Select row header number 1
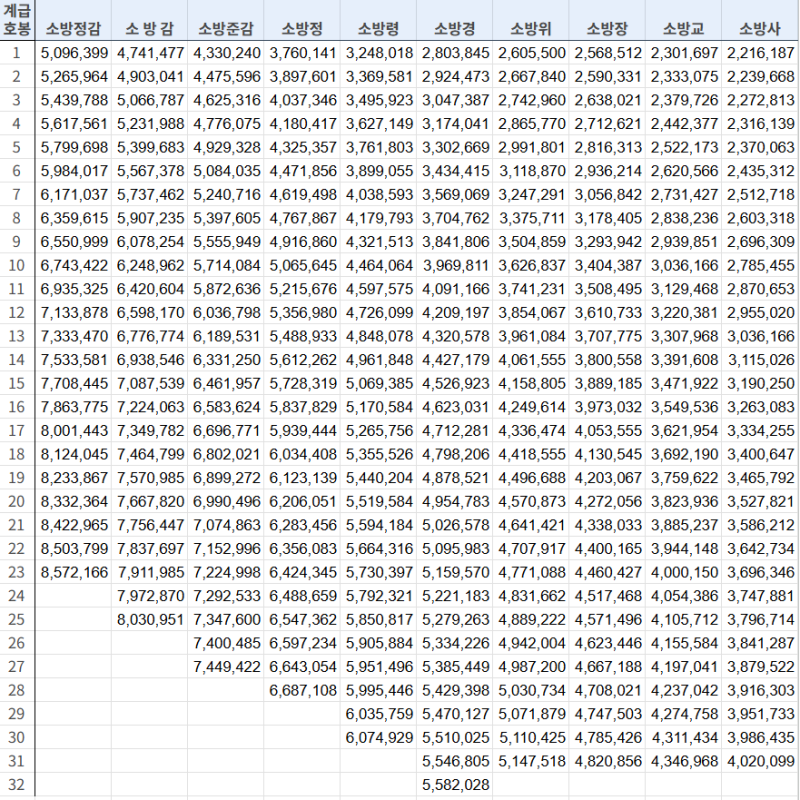Screen dimensions: 800x800 click(17, 53)
